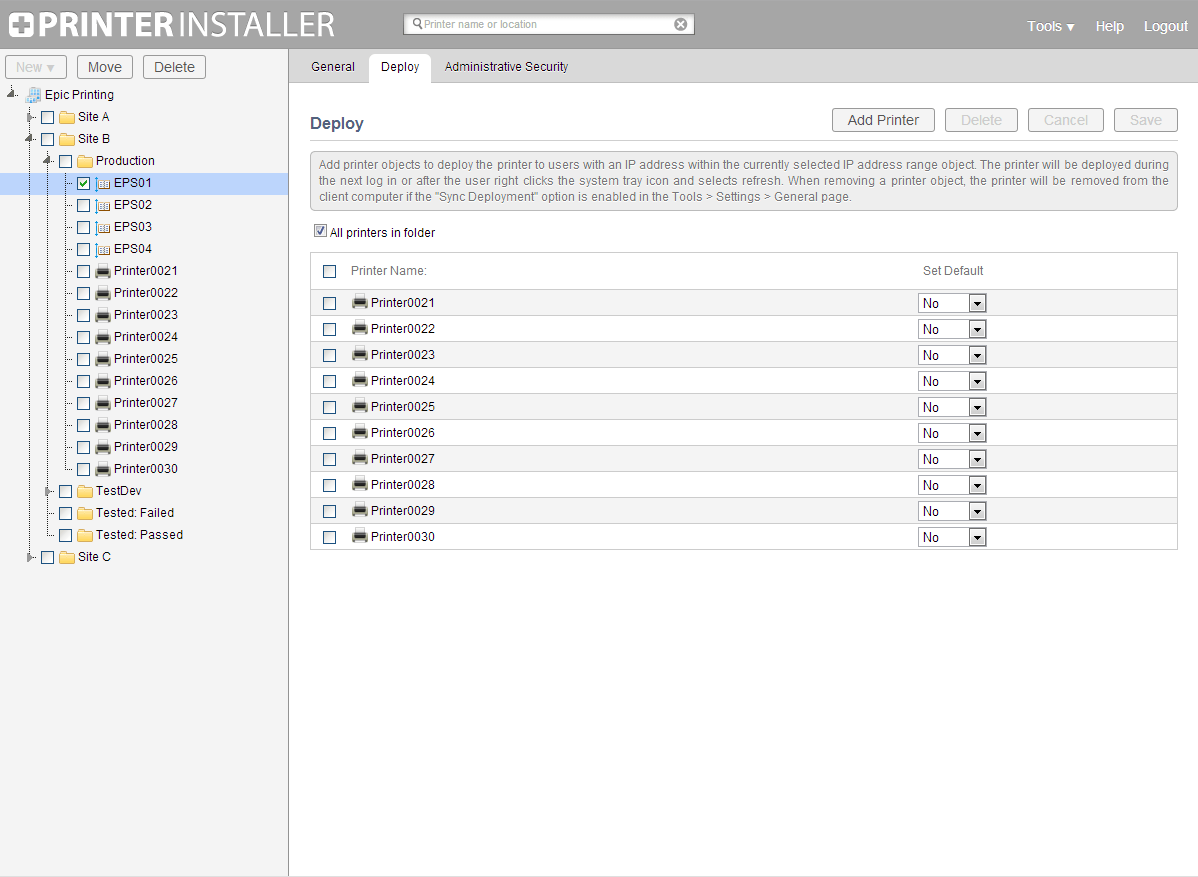
Task: Open the Tools menu
Action: pos(1050,26)
